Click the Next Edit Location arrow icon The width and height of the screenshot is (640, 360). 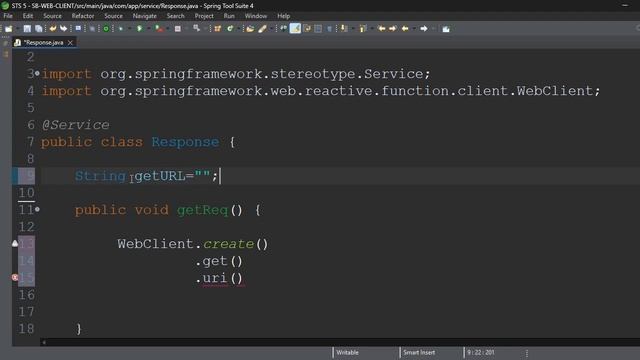(x=393, y=29)
